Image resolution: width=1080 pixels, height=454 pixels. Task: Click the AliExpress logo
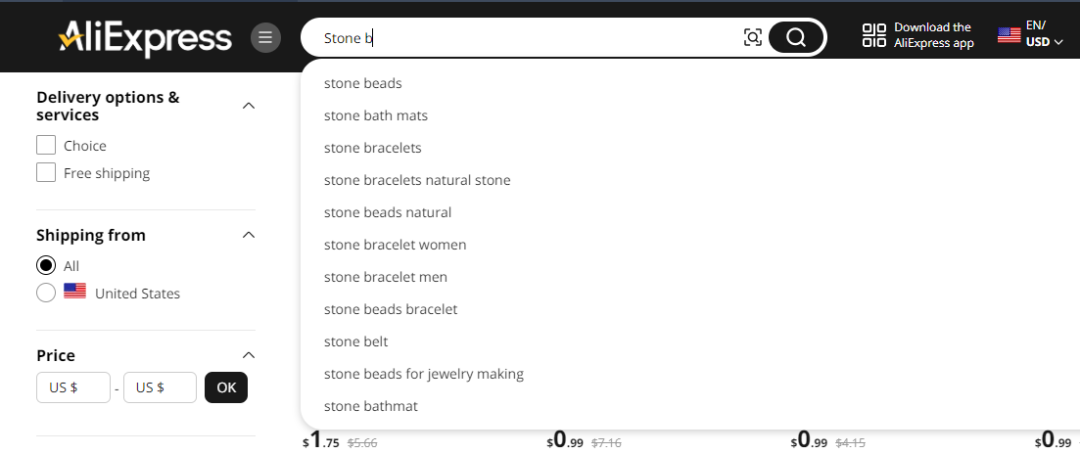click(x=145, y=38)
